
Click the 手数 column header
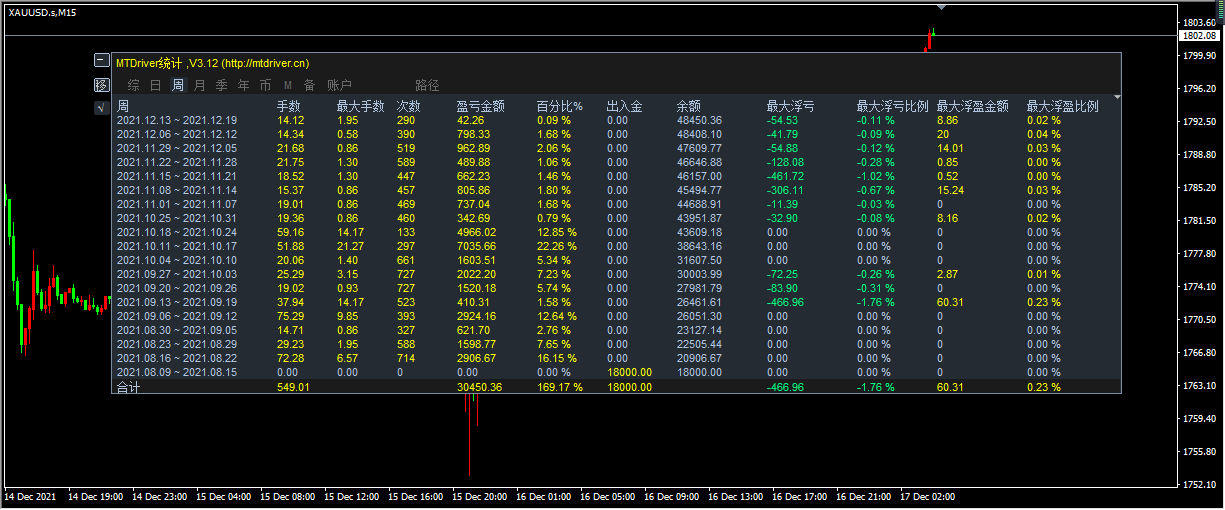point(289,105)
